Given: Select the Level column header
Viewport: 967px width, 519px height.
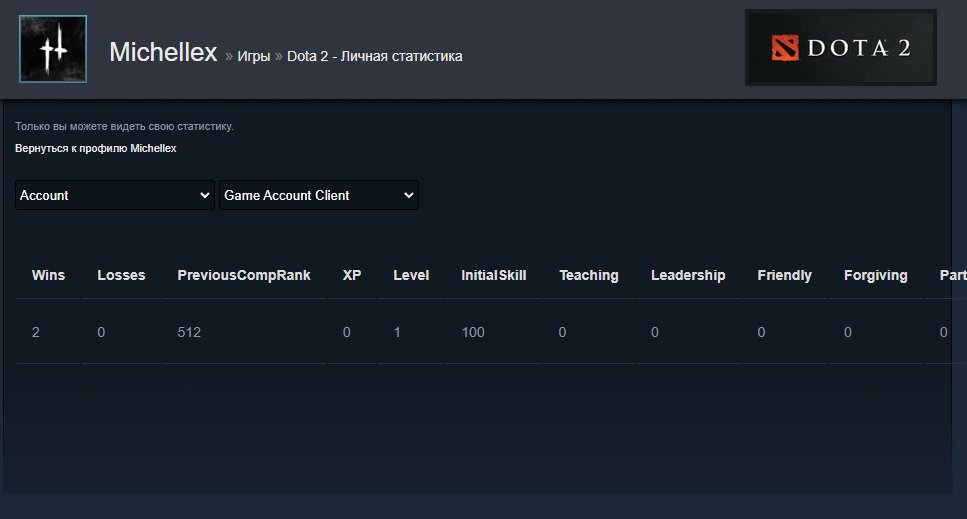Looking at the screenshot, I should pos(411,275).
